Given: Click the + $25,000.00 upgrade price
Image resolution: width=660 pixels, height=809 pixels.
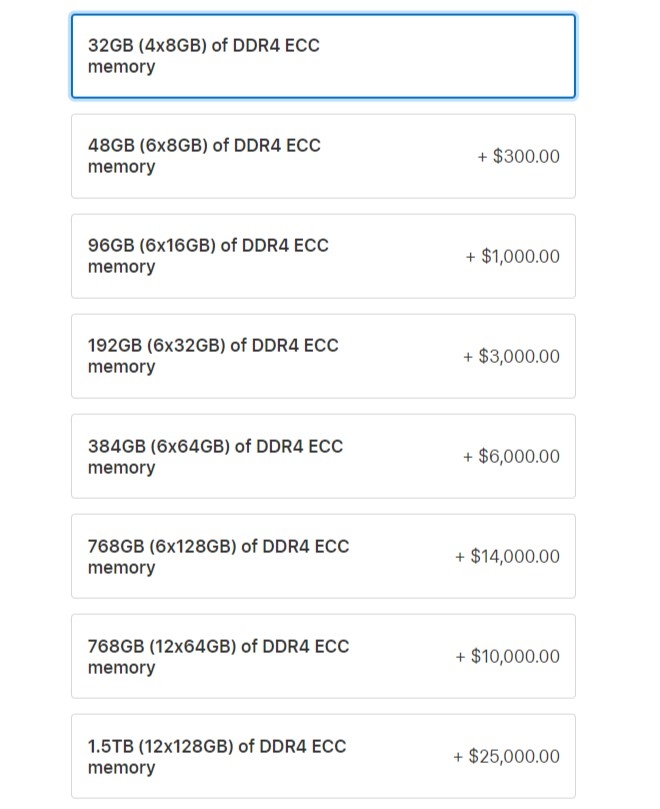Looking at the screenshot, I should (x=507, y=756).
